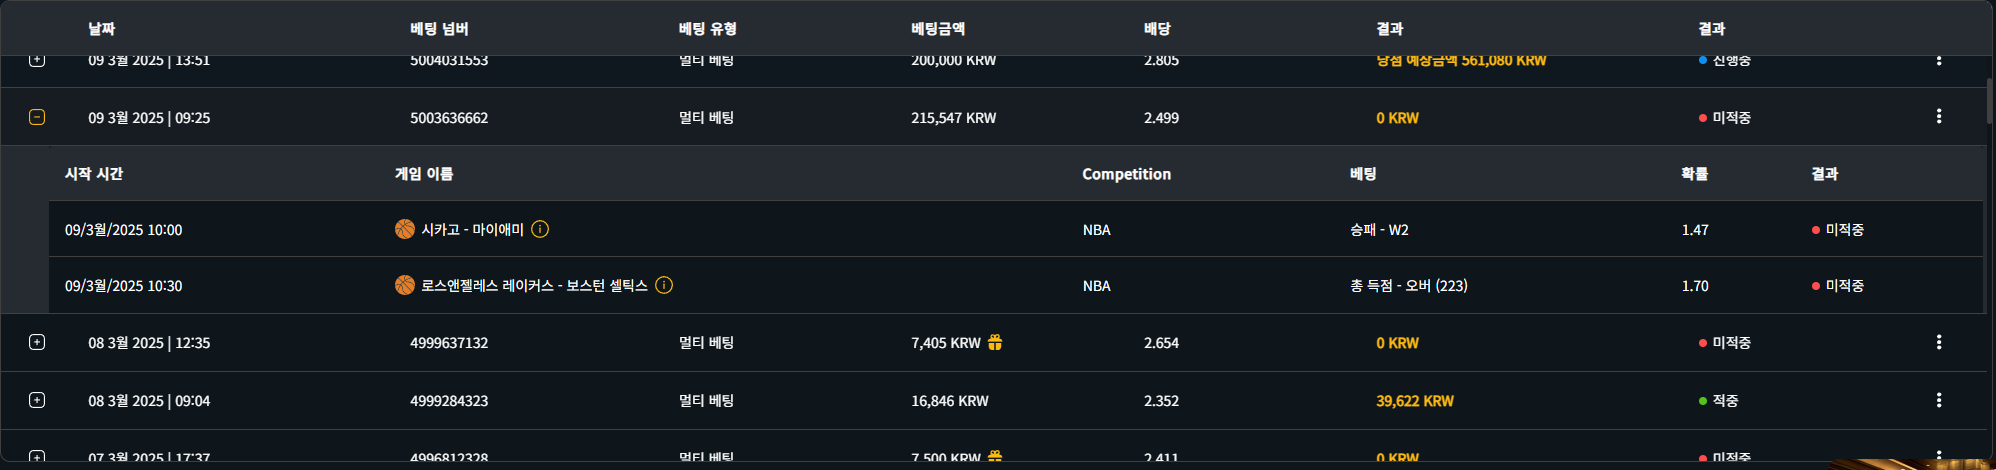Screen dimensions: 1996x470
Task: Click the 39,622 KRW winning amount
Action: pyautogui.click(x=1414, y=401)
